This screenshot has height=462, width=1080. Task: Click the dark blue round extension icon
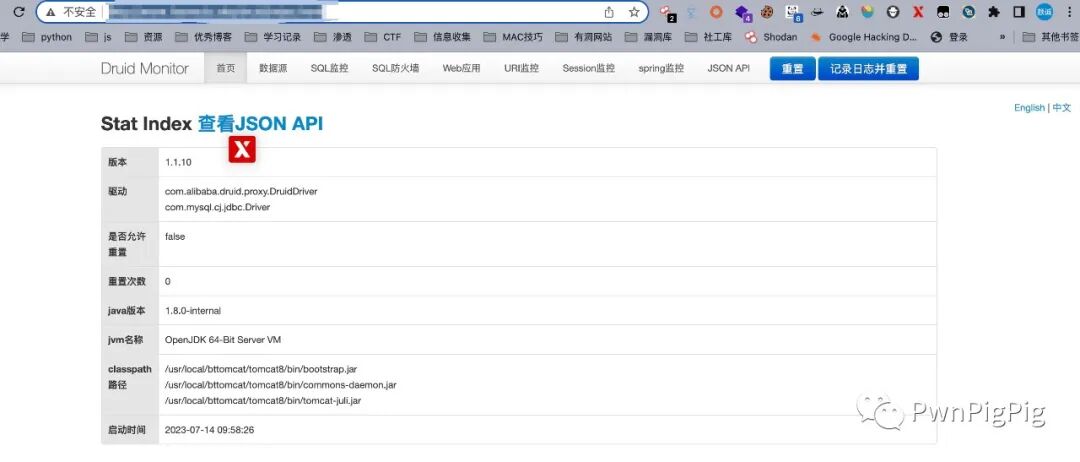point(968,12)
